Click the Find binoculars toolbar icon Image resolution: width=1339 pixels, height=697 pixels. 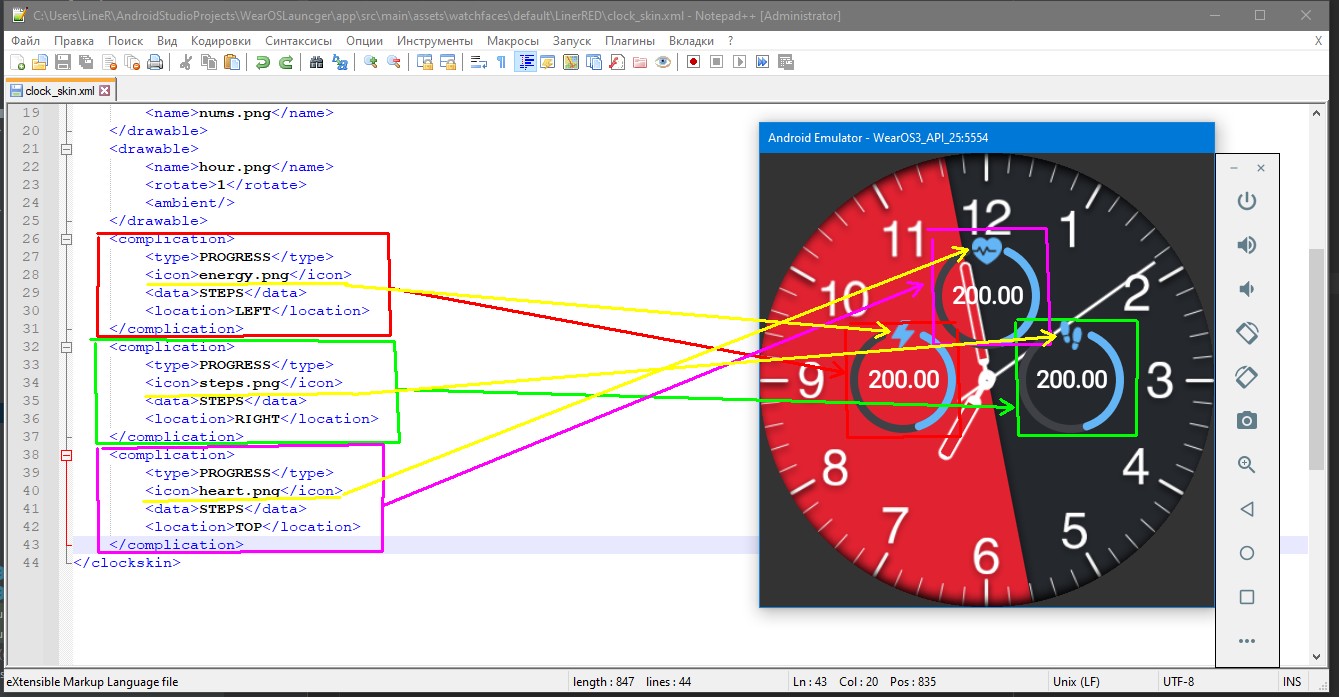pos(316,62)
